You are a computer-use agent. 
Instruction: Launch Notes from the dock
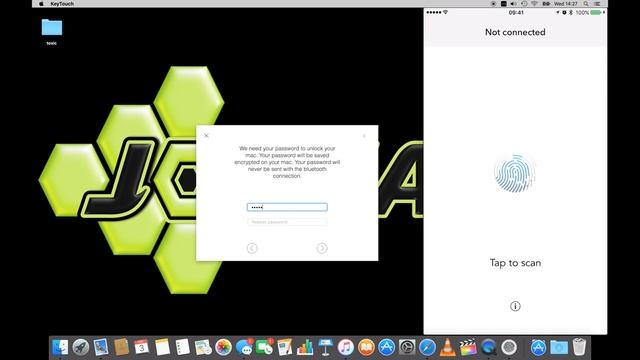[162, 347]
